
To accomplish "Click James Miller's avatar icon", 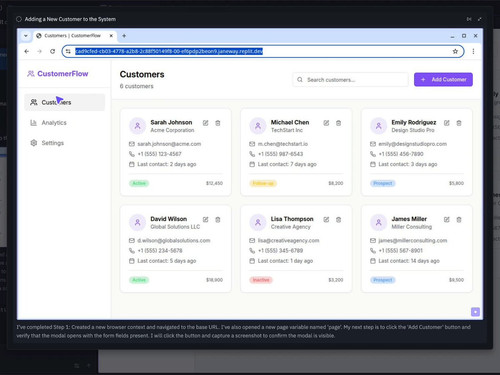I will coord(378,223).
